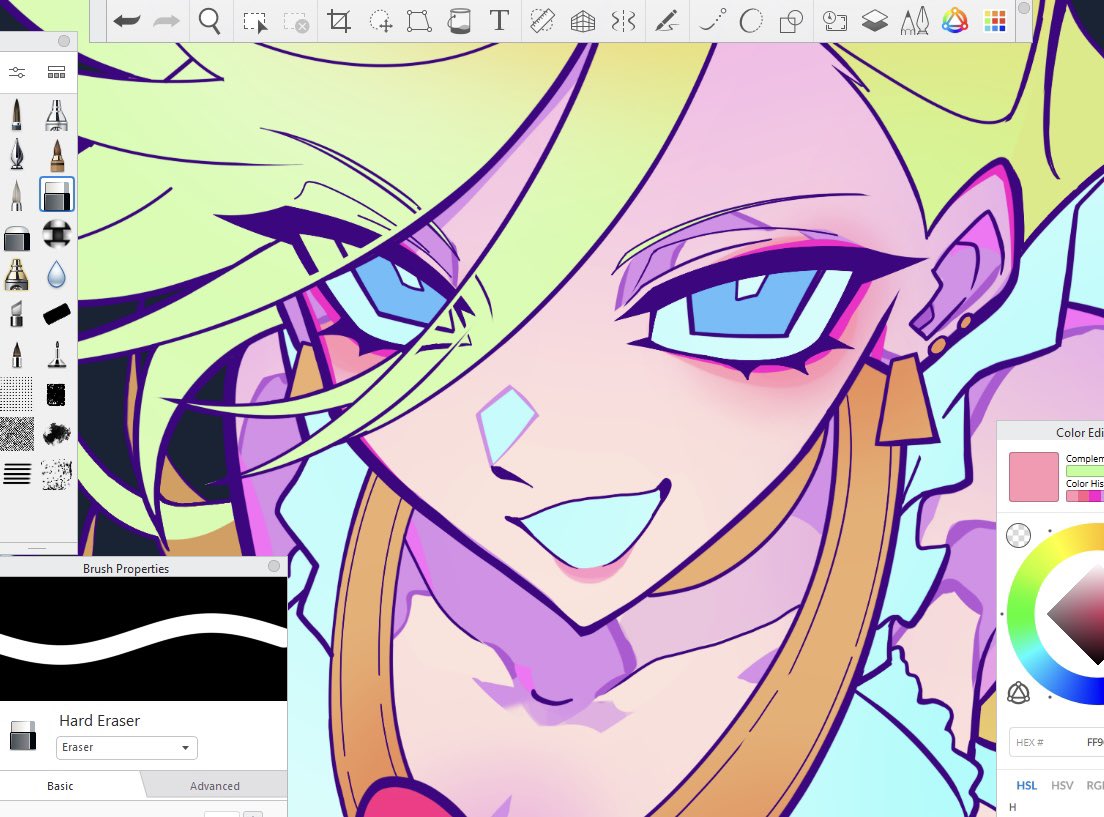Switch to the HSL color tab
Screen dimensions: 1104x817
(1027, 785)
